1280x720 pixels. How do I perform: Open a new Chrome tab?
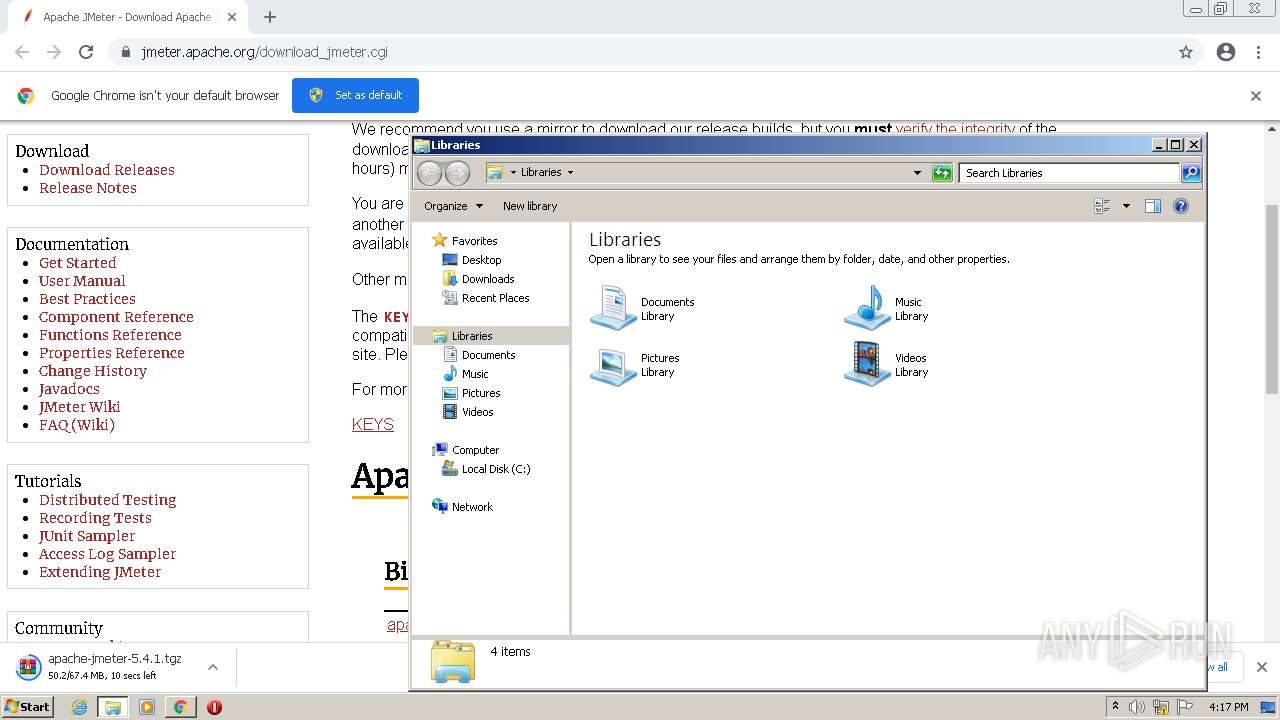pyautogui.click(x=269, y=17)
